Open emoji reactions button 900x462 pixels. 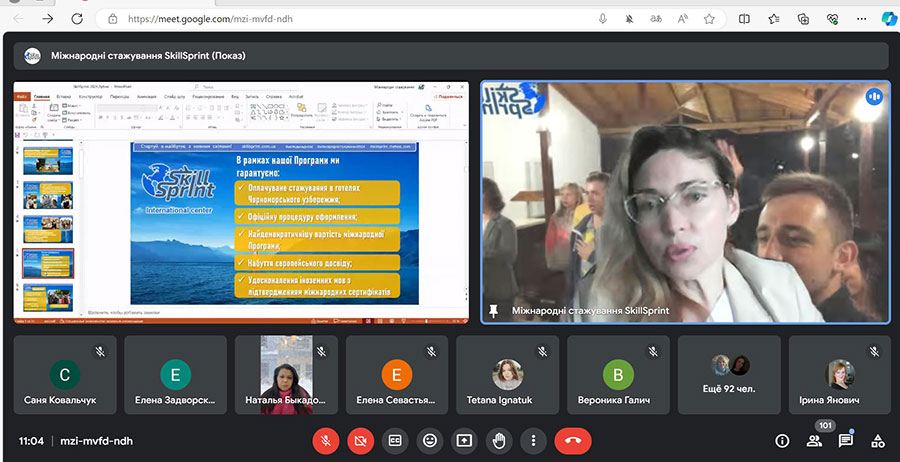tap(430, 441)
